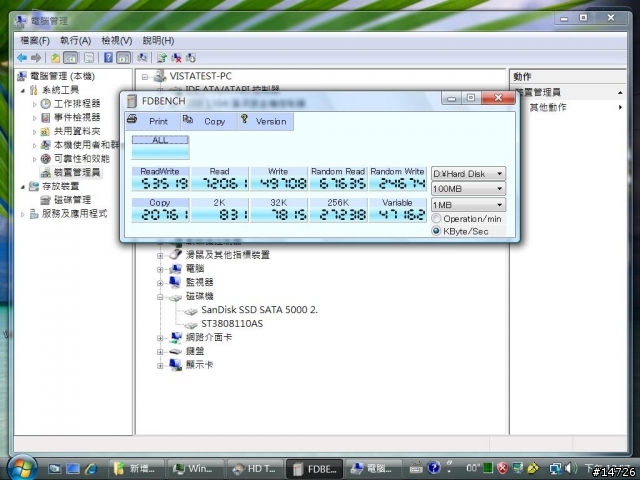The width and height of the screenshot is (640, 480).
Task: Click the Forward arrow in the toolbar
Action: point(36,58)
